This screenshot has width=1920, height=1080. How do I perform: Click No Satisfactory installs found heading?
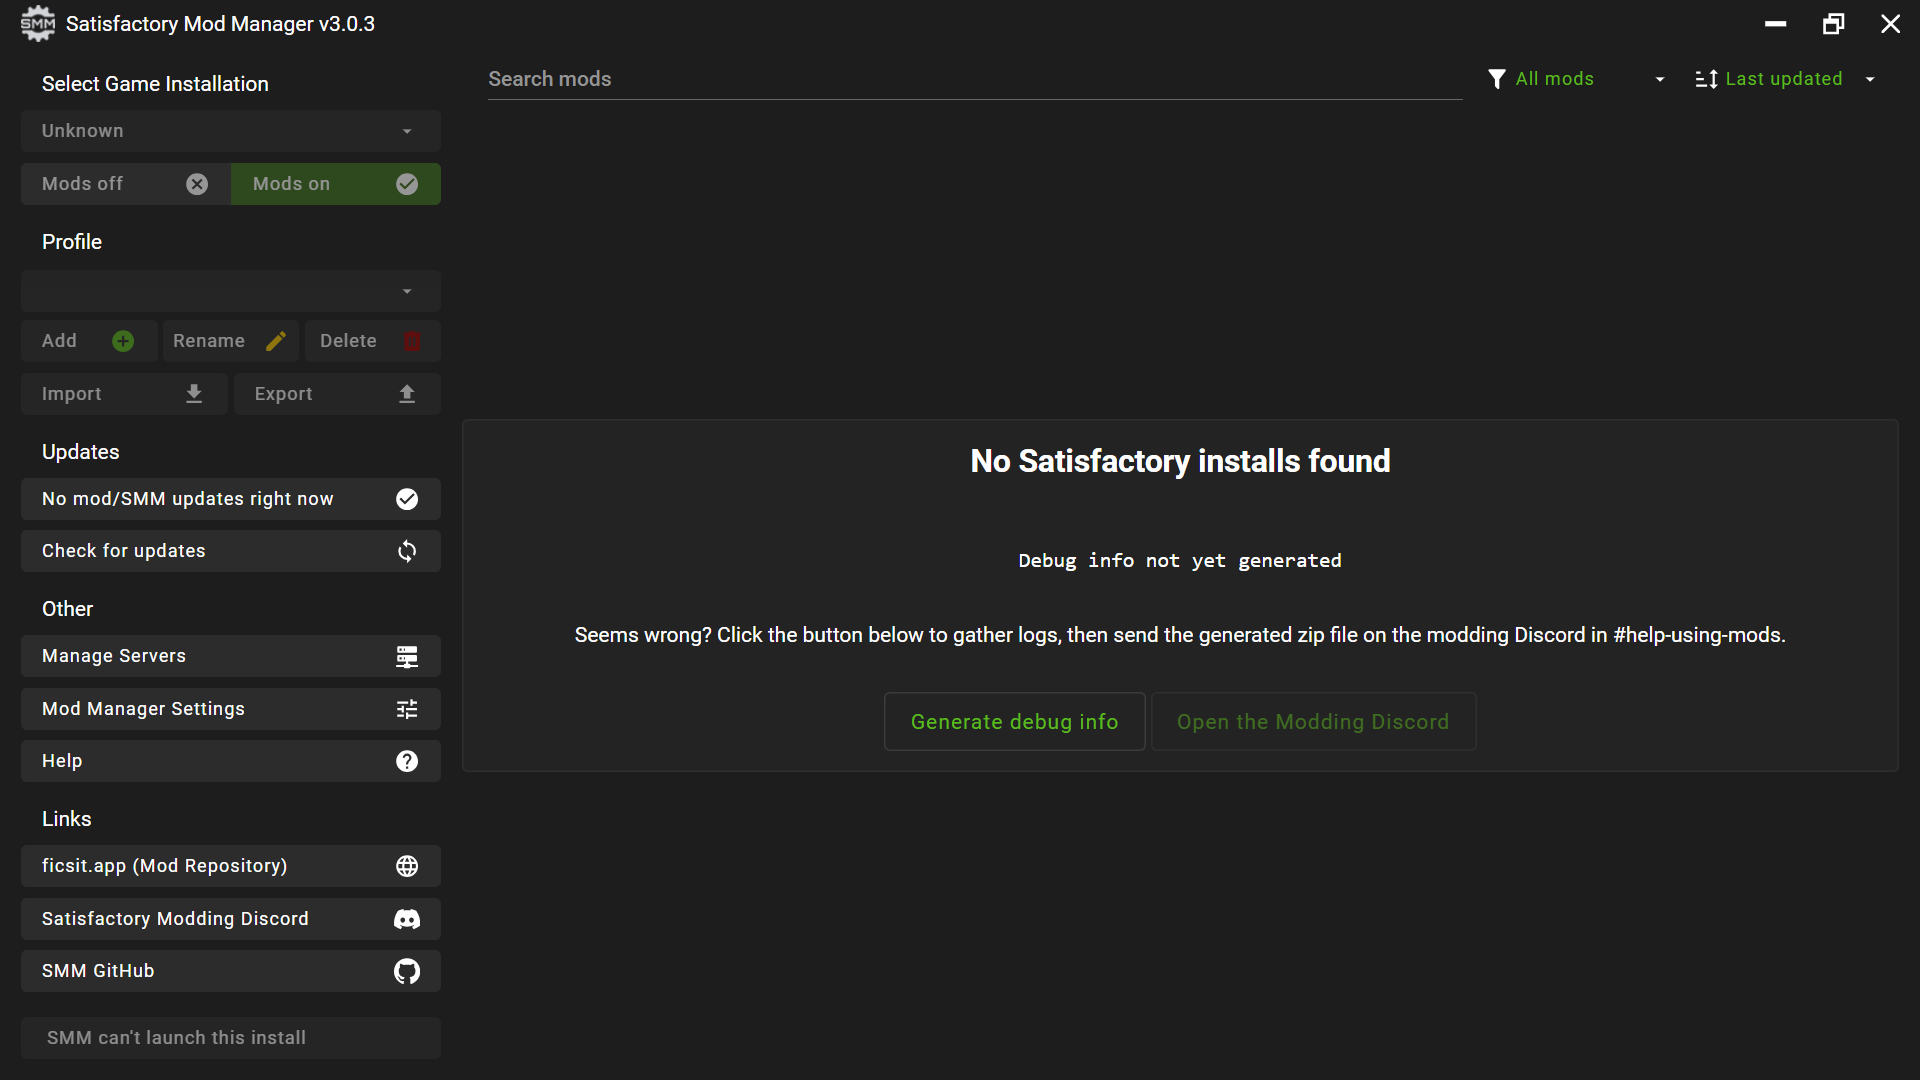point(1180,461)
